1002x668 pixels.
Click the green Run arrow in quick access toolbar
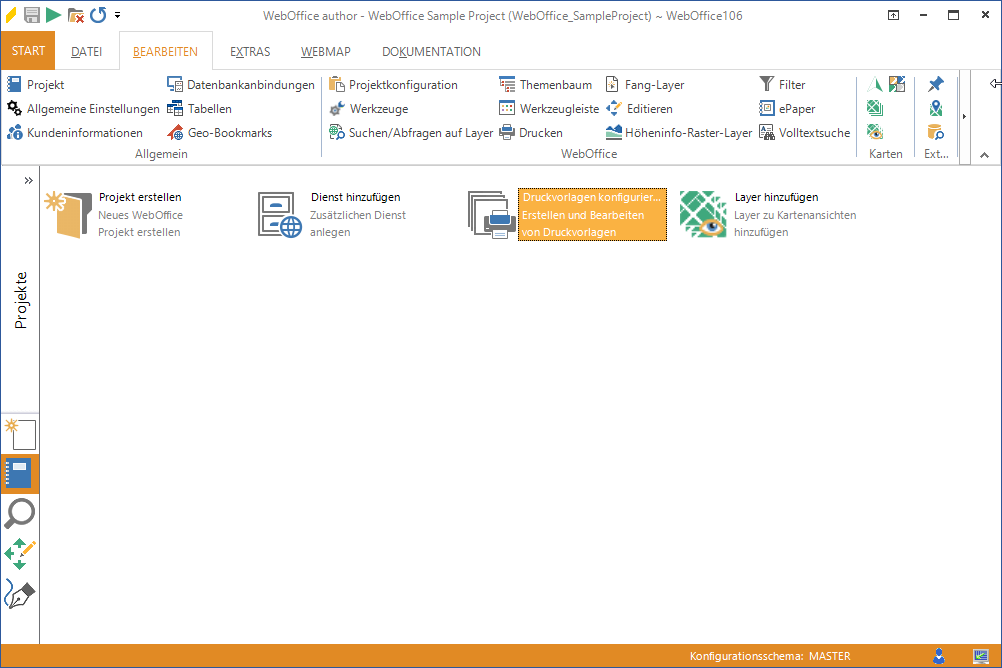click(x=53, y=15)
